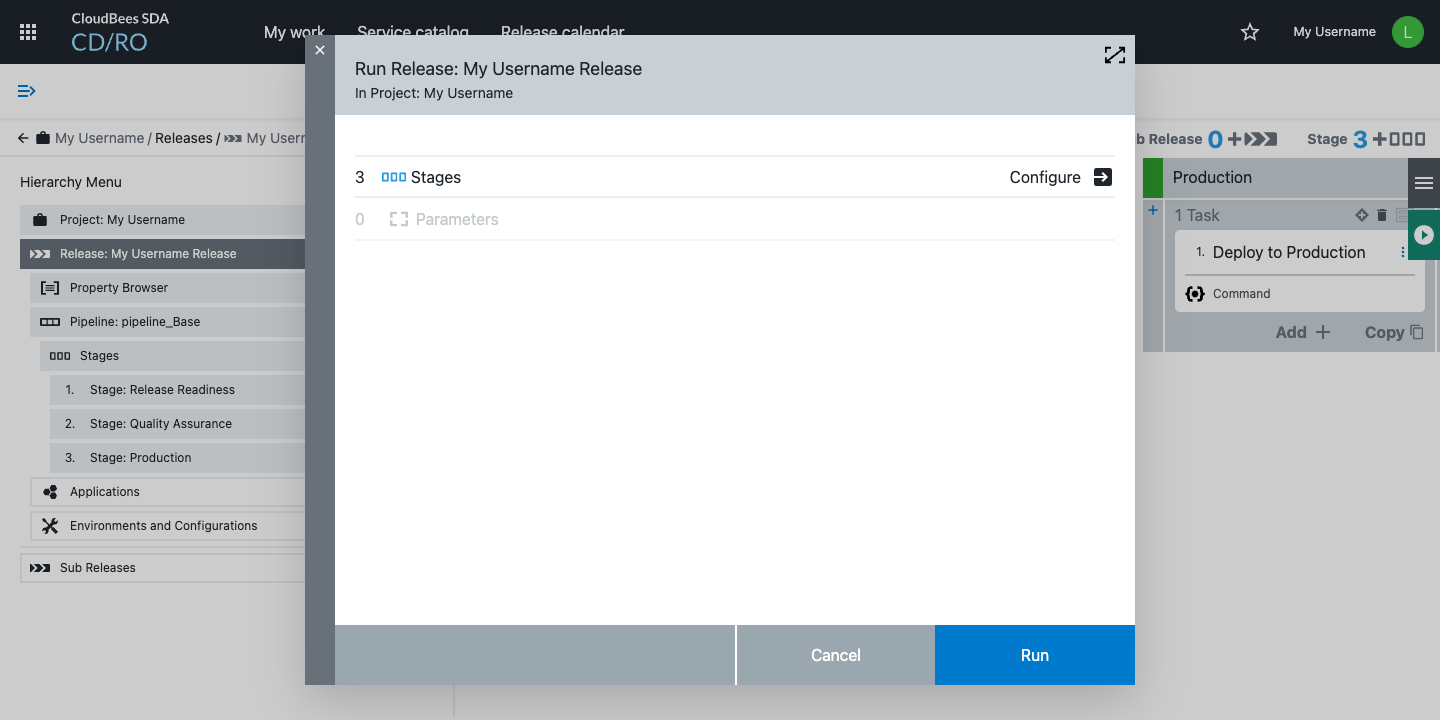Click the green user avatar circle

(x=1407, y=31)
